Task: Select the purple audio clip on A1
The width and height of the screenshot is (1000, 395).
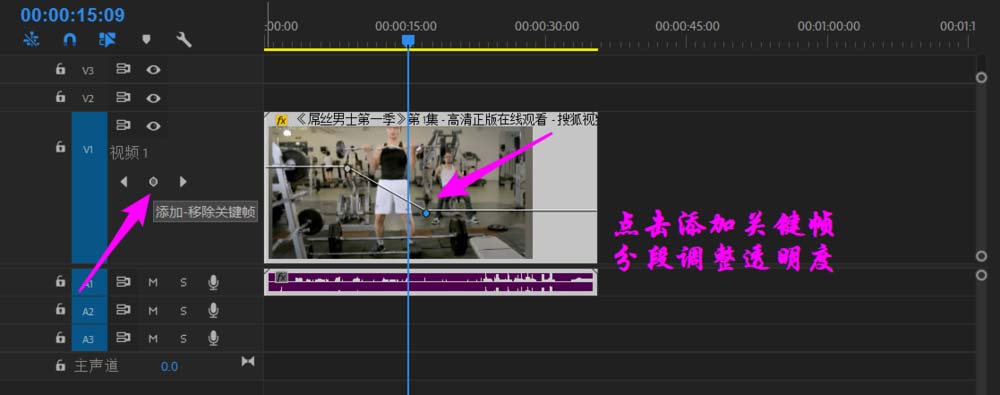Action: point(430,282)
